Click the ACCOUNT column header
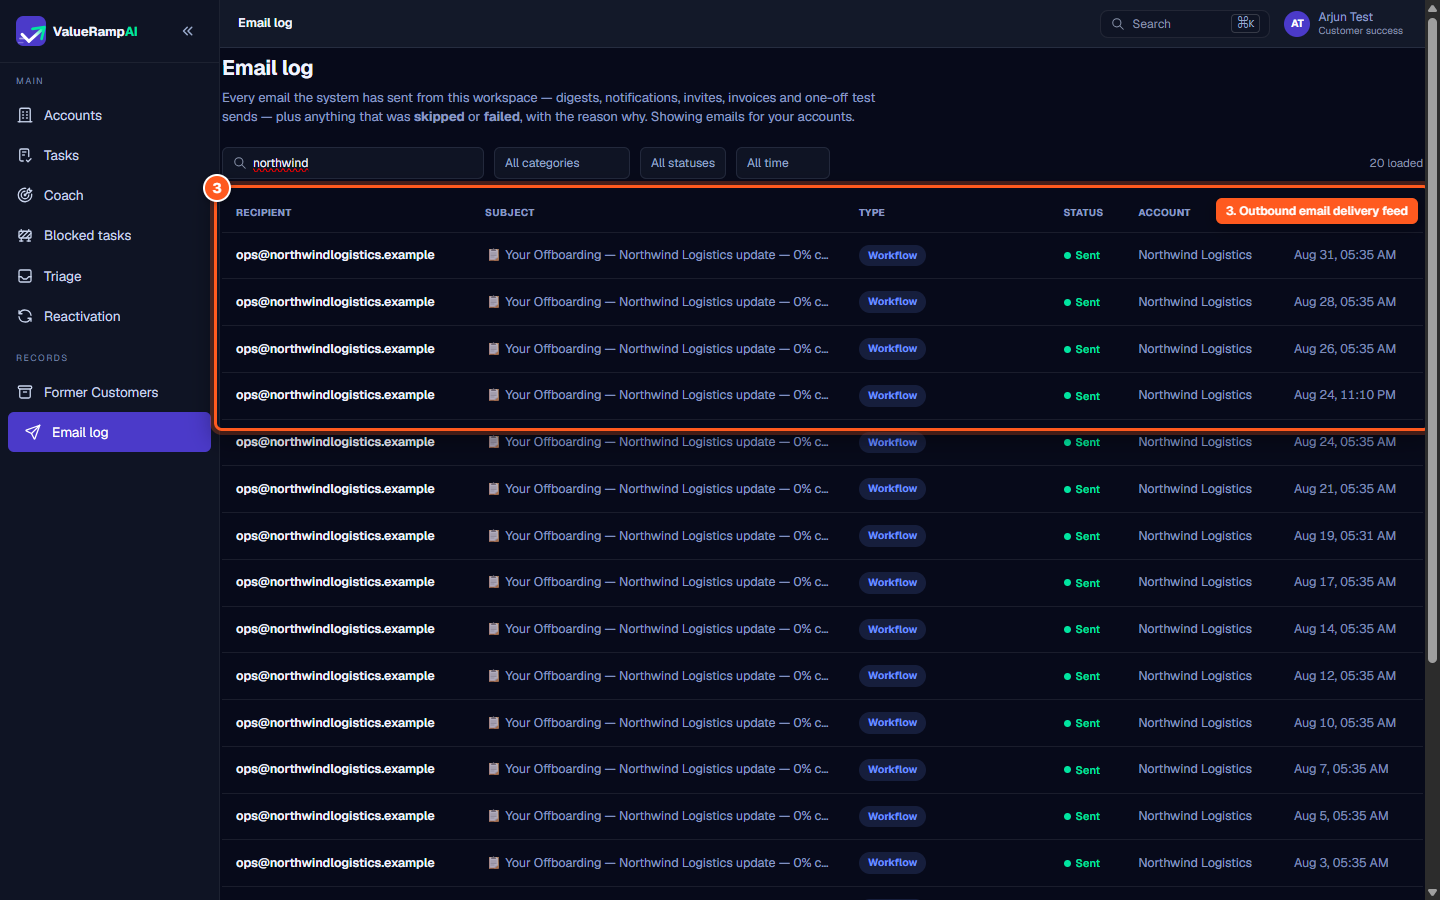1440x900 pixels. (1164, 213)
